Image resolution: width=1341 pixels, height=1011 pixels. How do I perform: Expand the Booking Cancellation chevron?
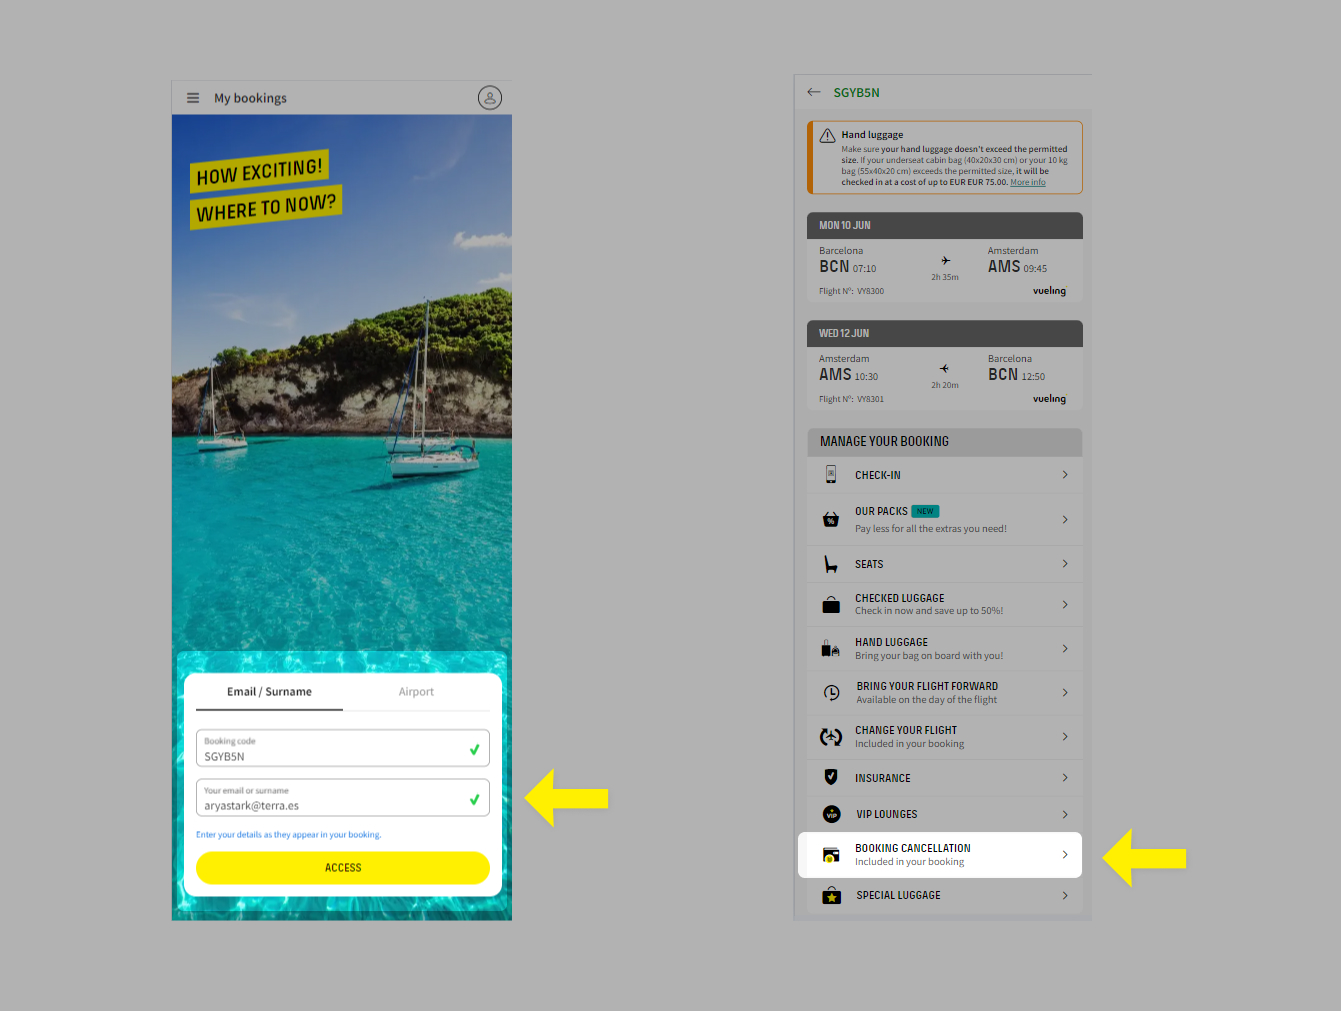coord(1065,855)
